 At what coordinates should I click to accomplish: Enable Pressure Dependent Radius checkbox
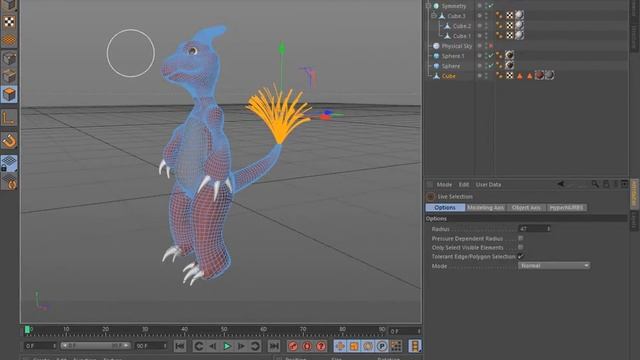[x=521, y=238]
